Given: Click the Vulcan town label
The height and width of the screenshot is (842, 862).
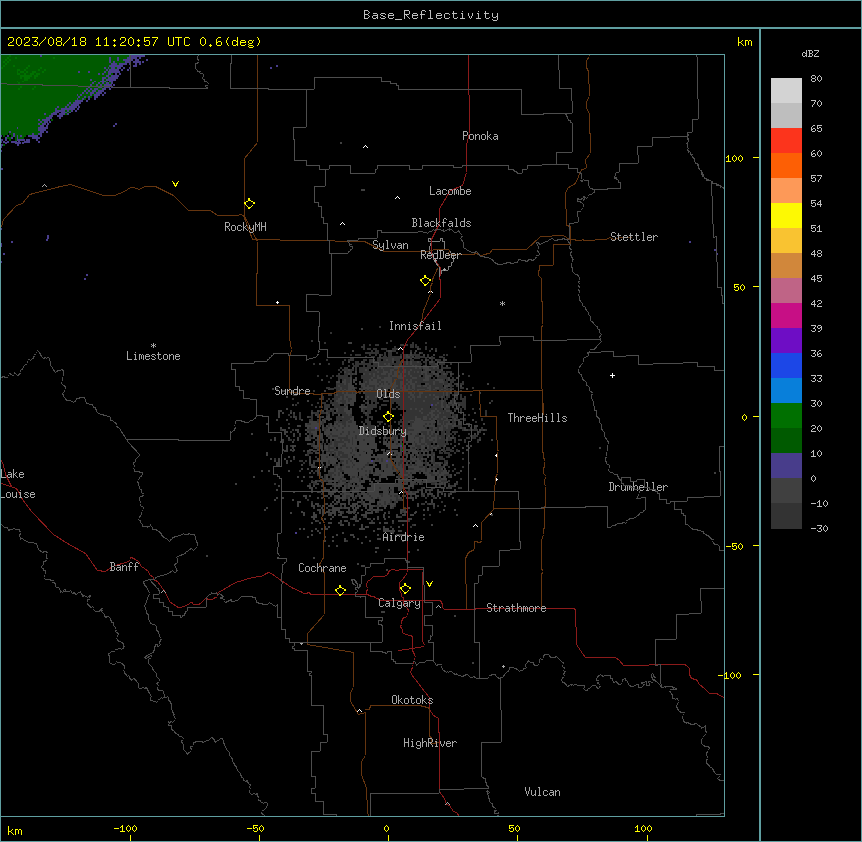Looking at the screenshot, I should point(542,792).
